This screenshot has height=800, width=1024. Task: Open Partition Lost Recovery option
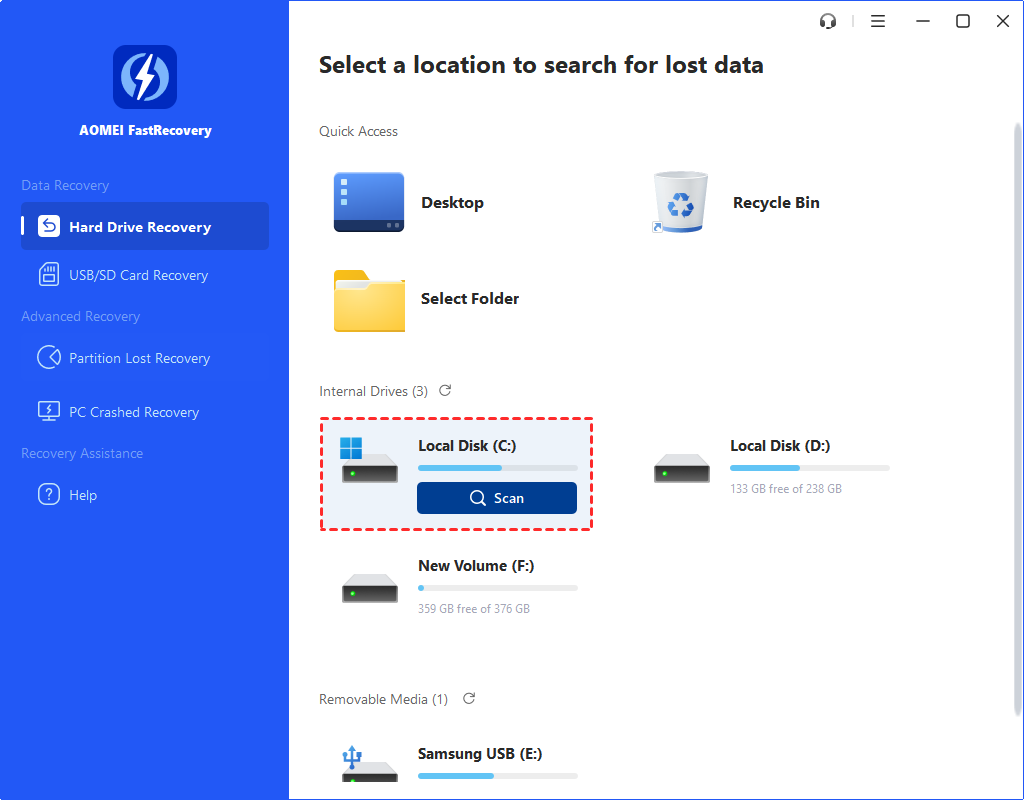click(145, 358)
